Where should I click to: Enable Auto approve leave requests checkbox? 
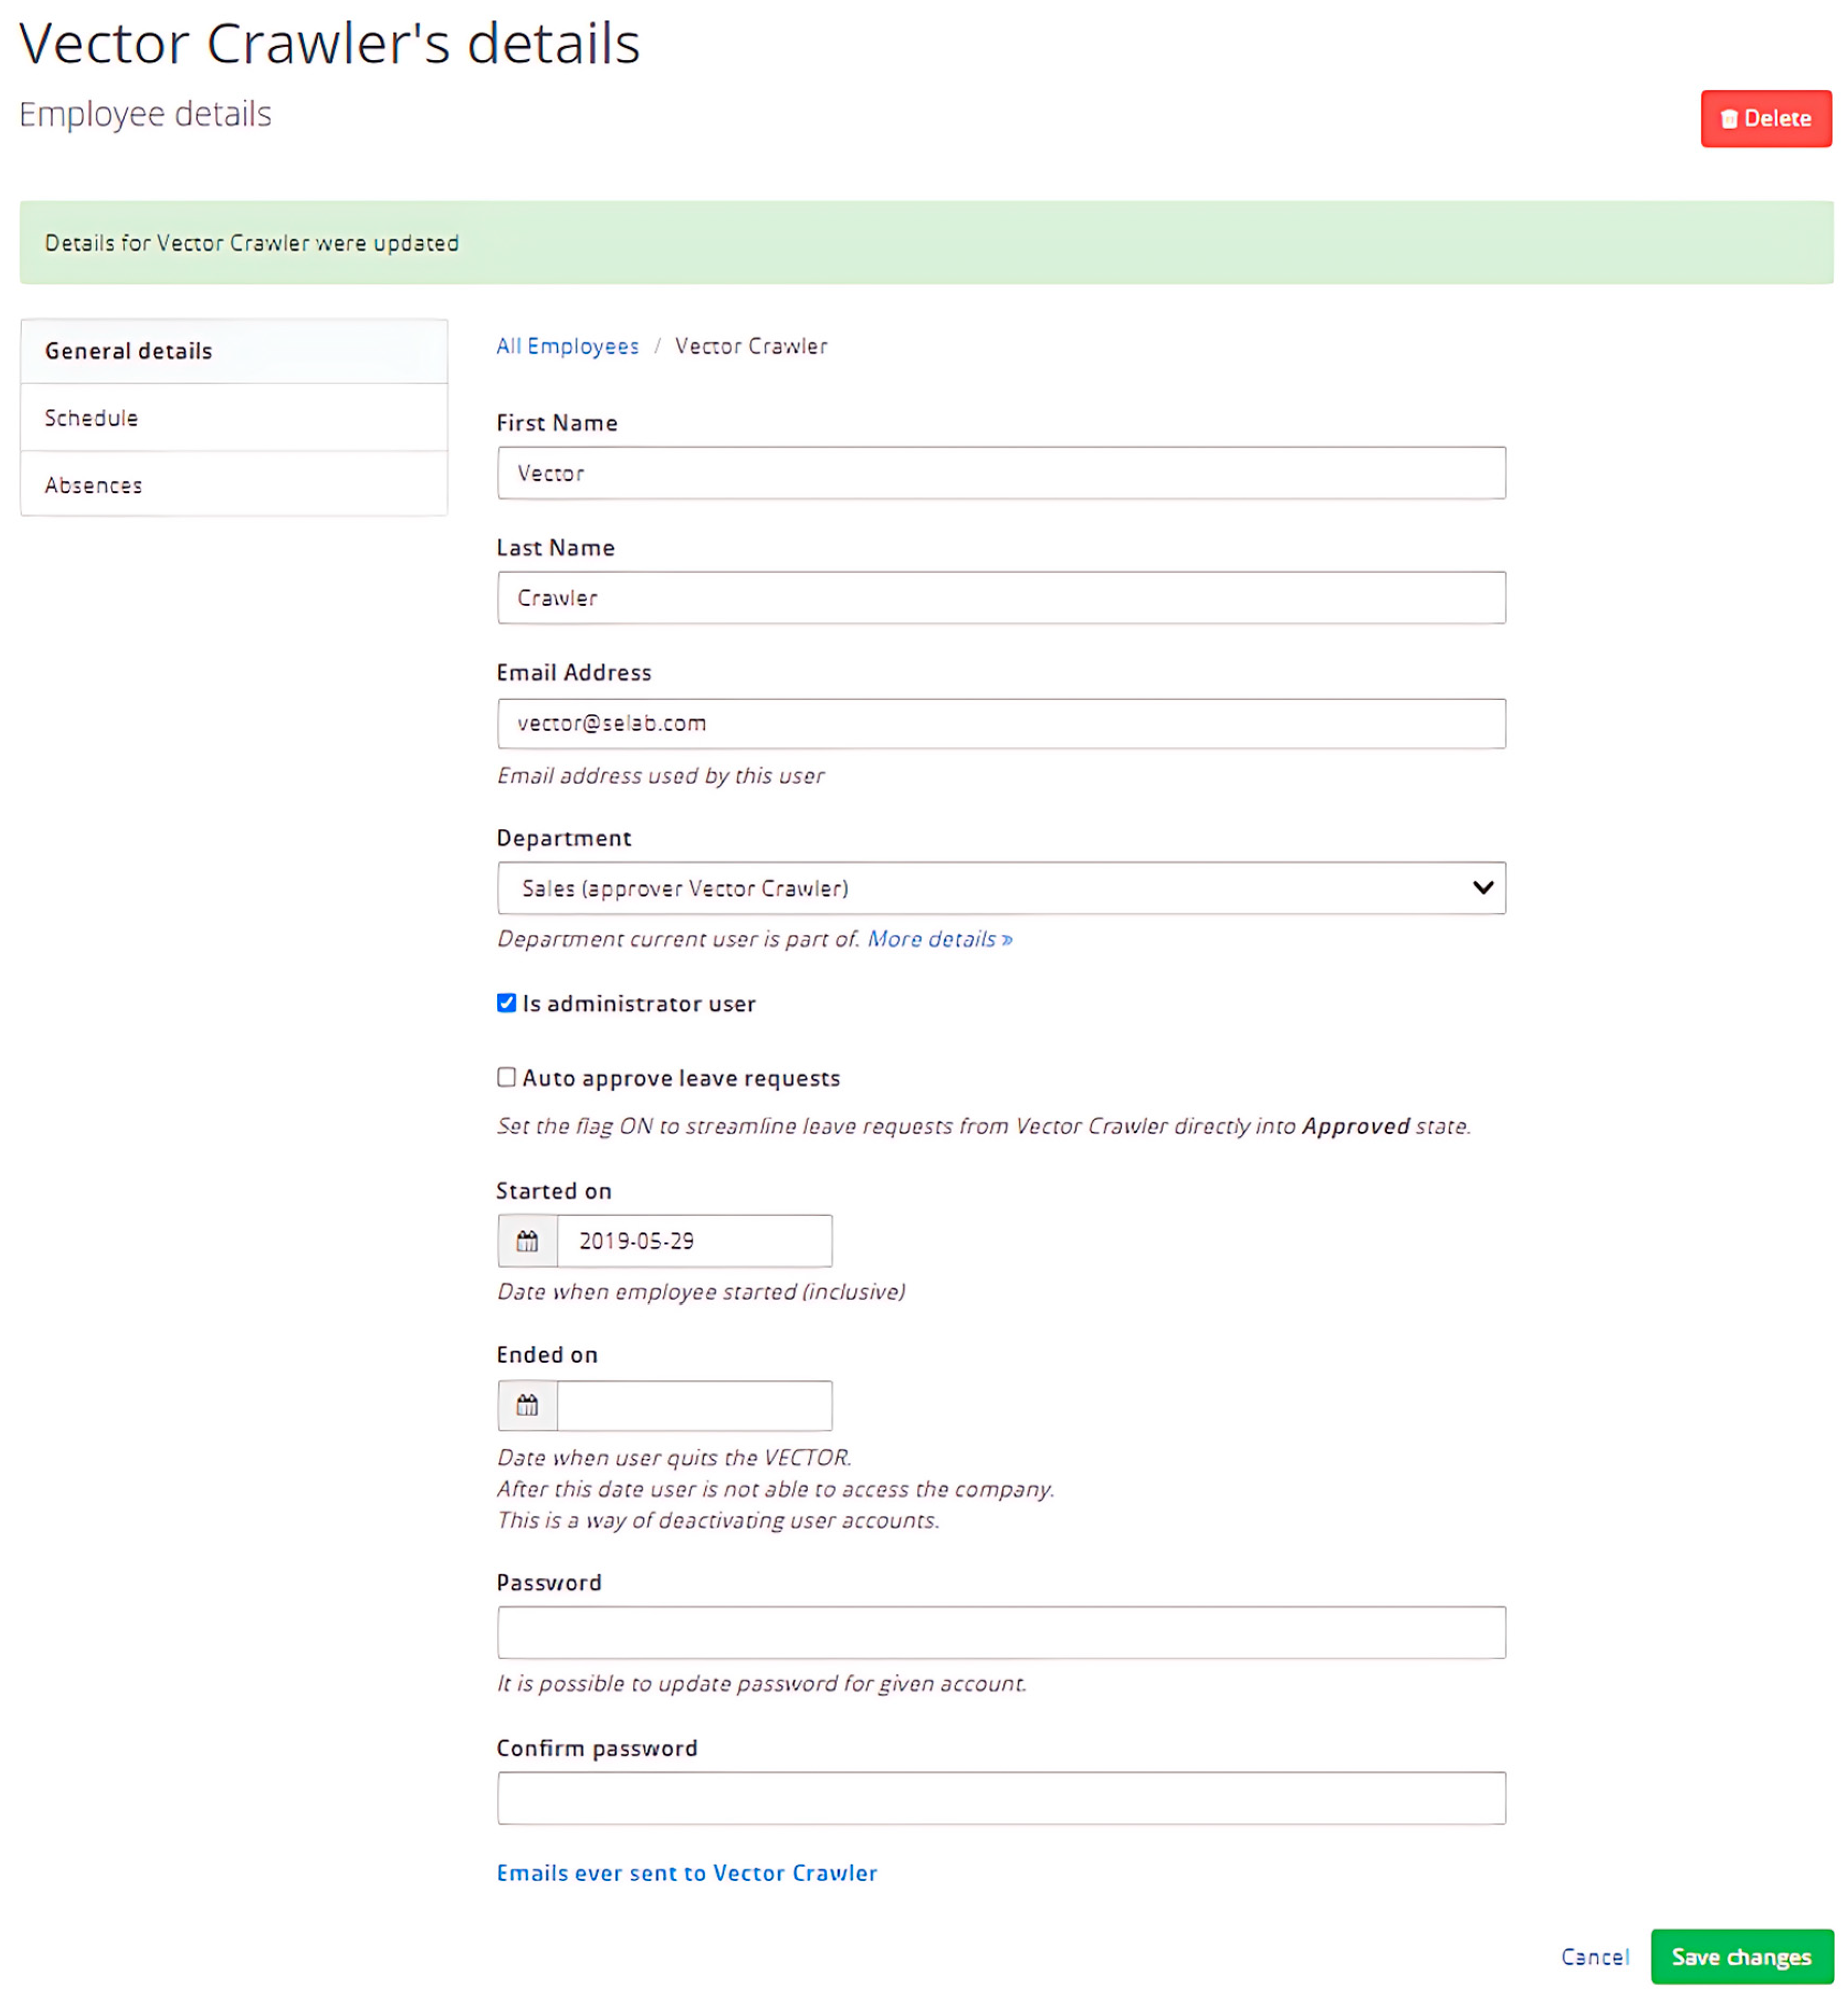pyautogui.click(x=507, y=1077)
